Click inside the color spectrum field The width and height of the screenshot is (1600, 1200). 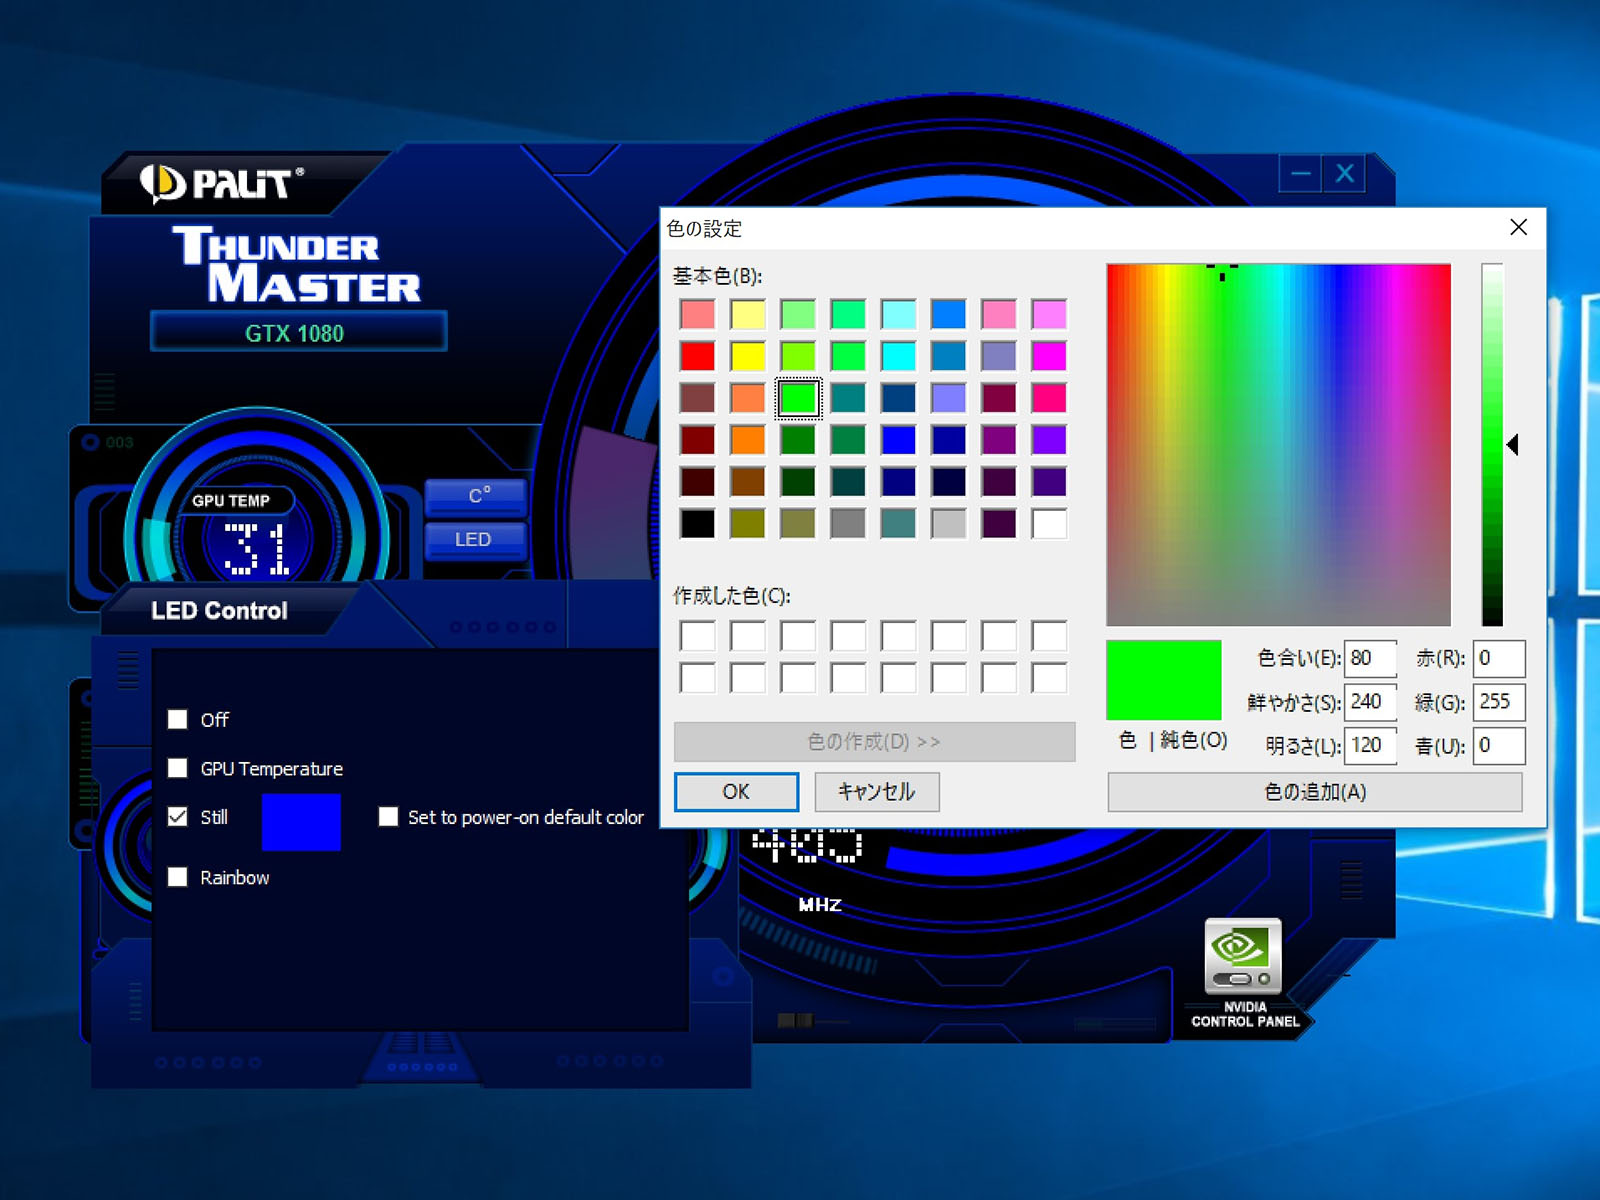tap(1278, 445)
